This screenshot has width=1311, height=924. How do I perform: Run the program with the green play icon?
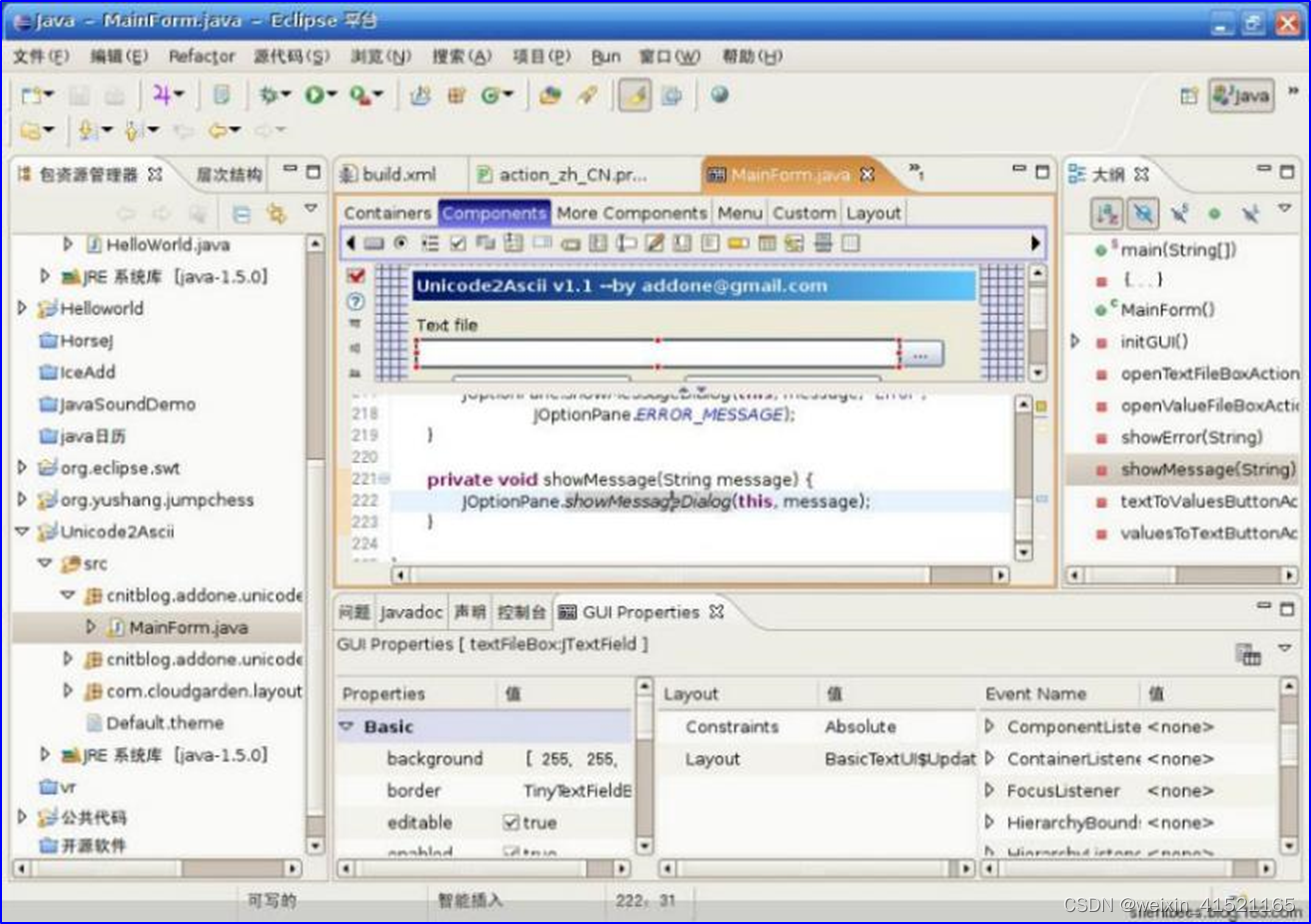tap(316, 95)
